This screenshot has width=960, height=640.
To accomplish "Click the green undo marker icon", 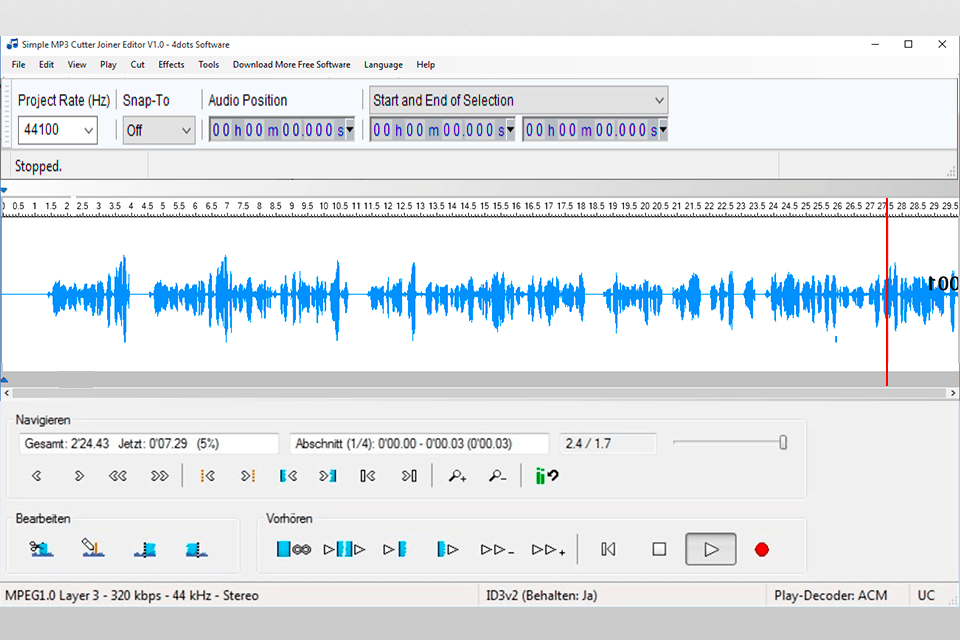I will pos(546,476).
